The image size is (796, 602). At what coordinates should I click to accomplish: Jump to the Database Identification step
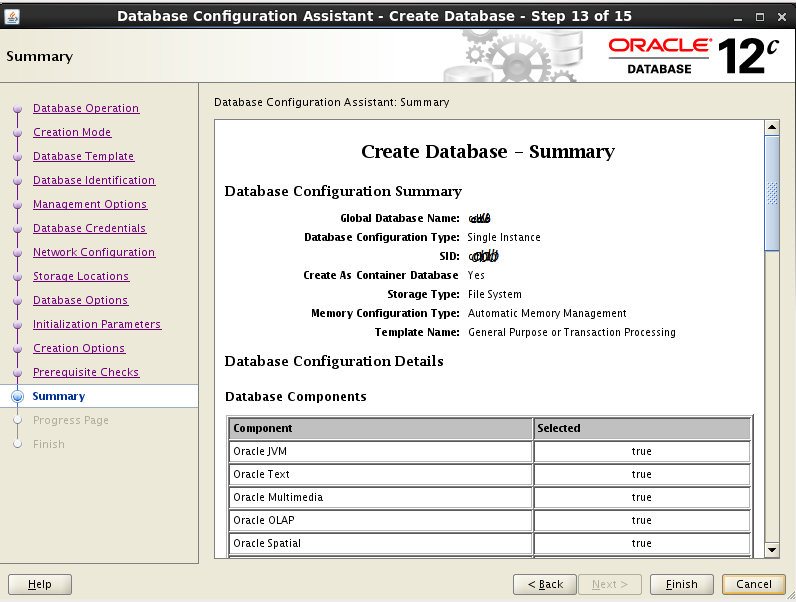tap(94, 180)
